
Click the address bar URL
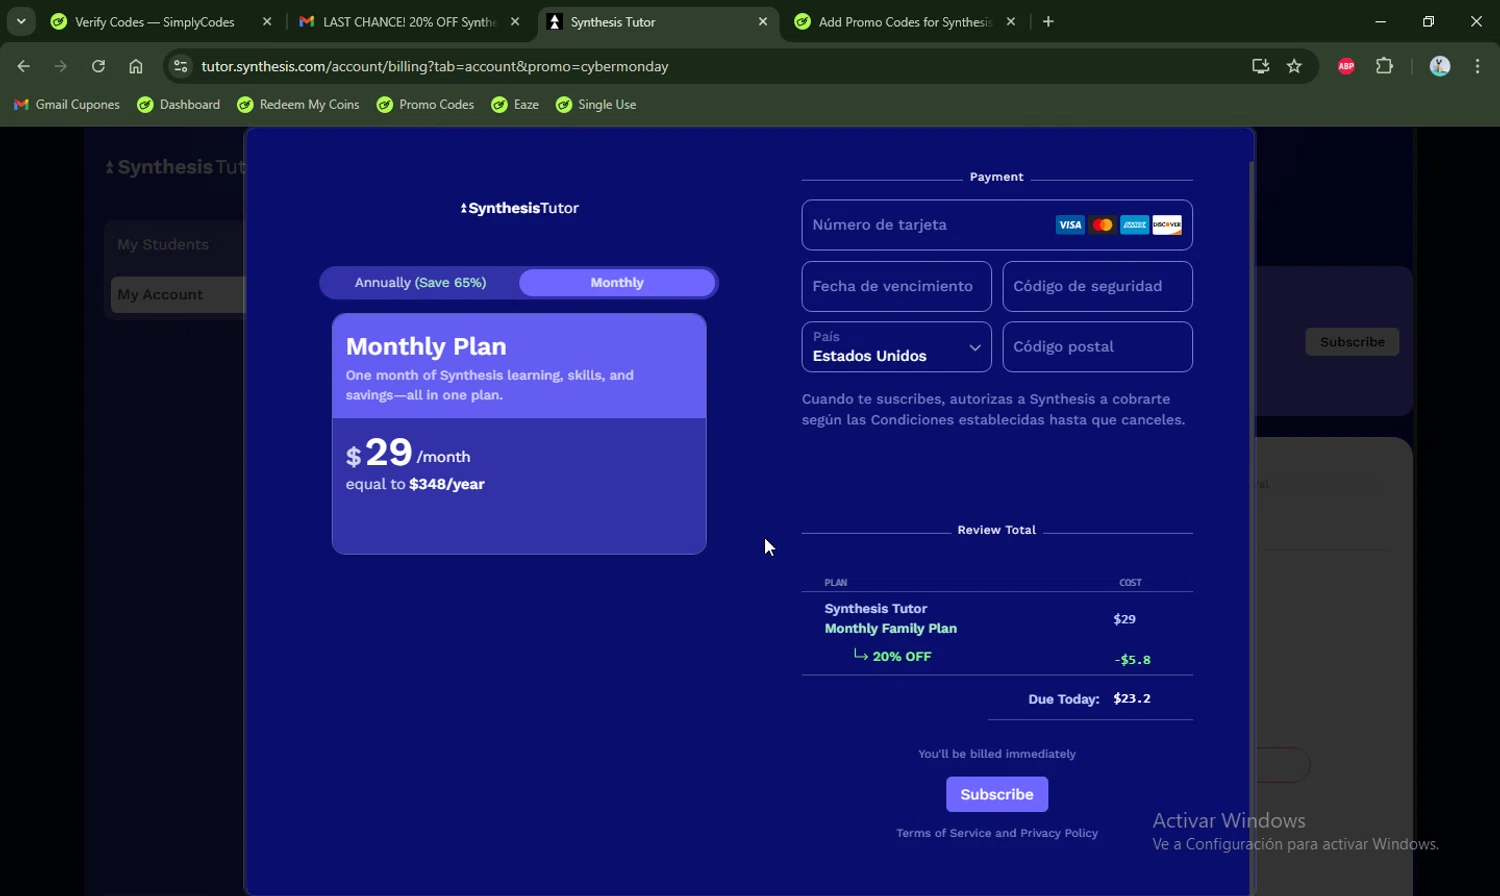[435, 66]
